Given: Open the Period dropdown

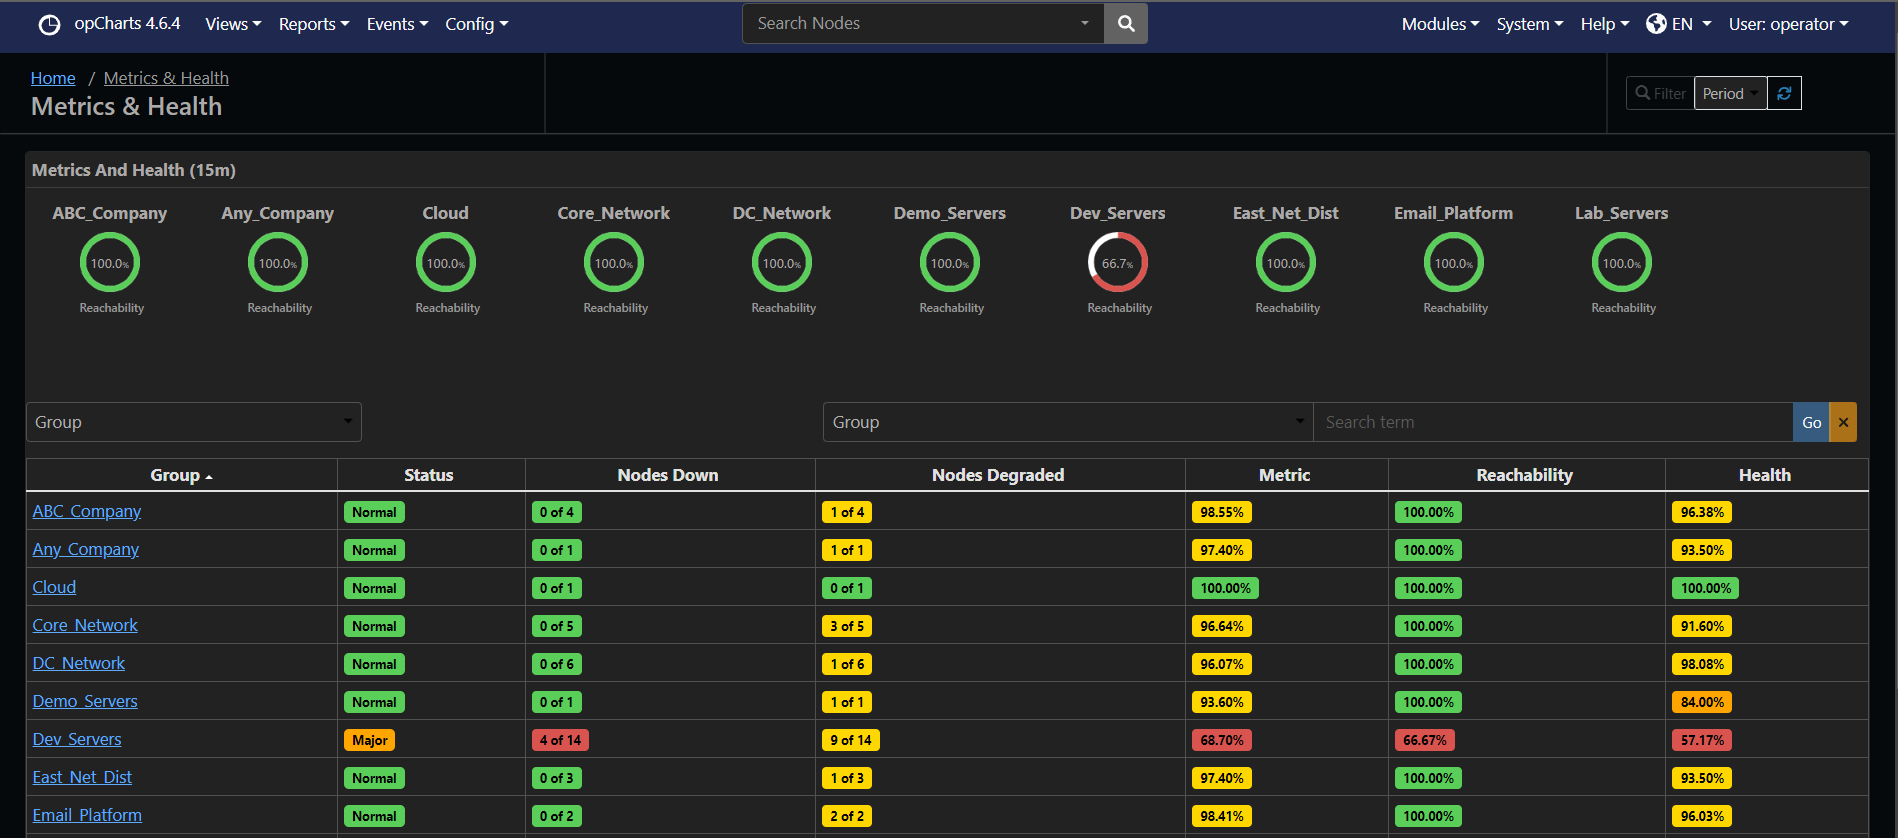Looking at the screenshot, I should [1730, 93].
